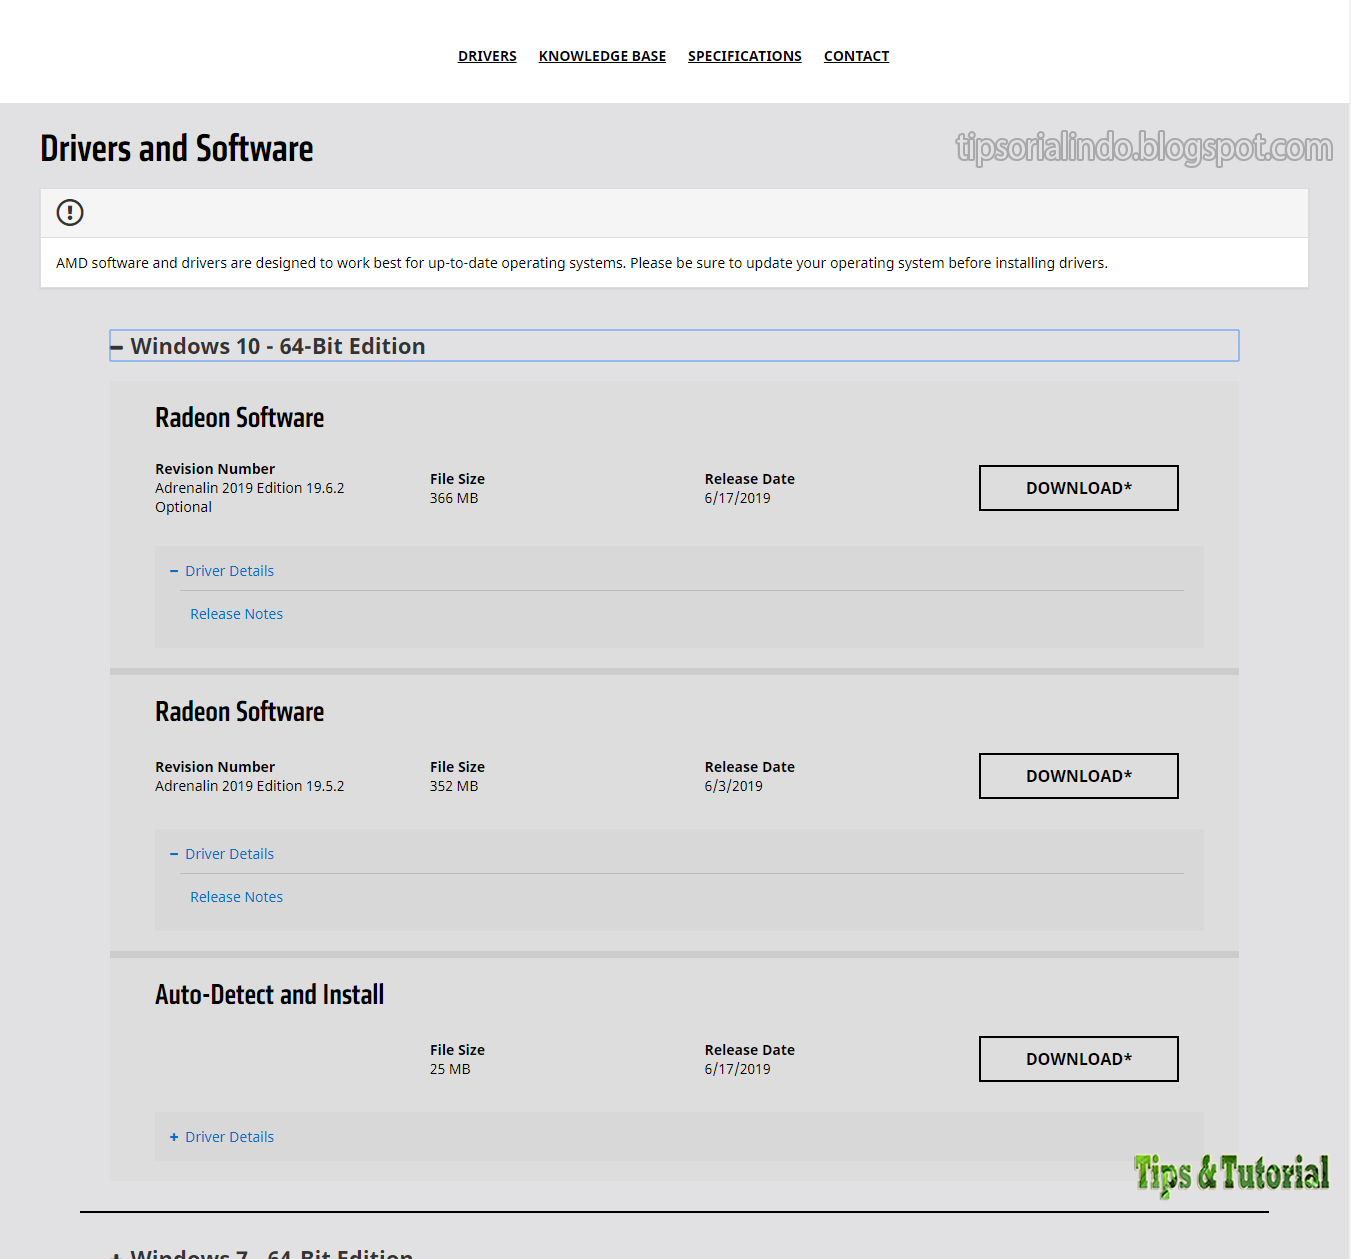Collapse Driver Details for Adrenalin 19.5.2
1351x1259 pixels.
222,854
